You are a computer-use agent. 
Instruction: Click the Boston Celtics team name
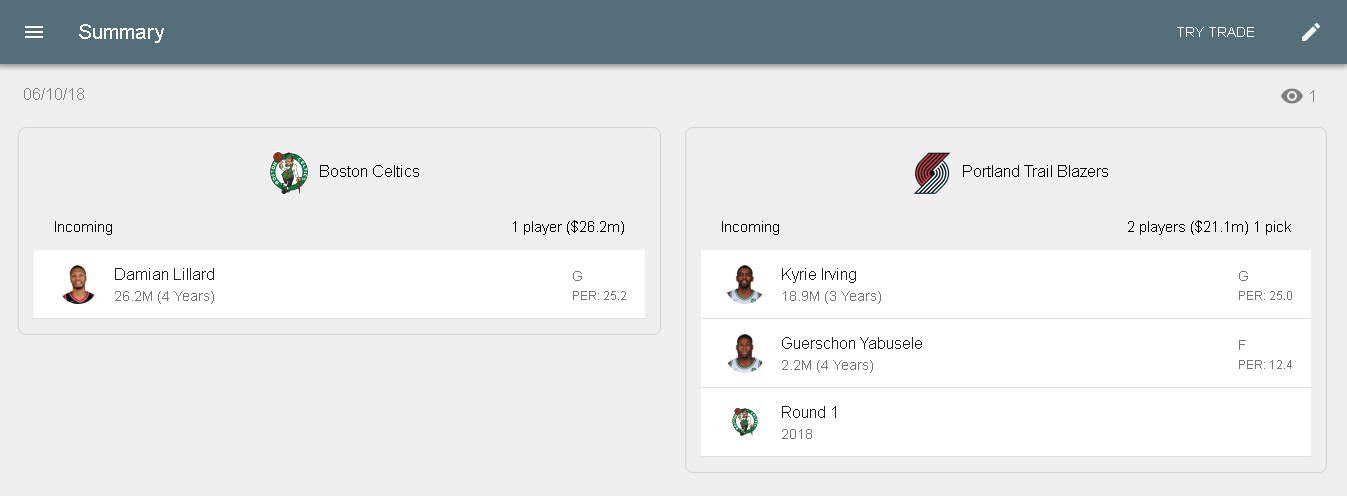click(369, 172)
